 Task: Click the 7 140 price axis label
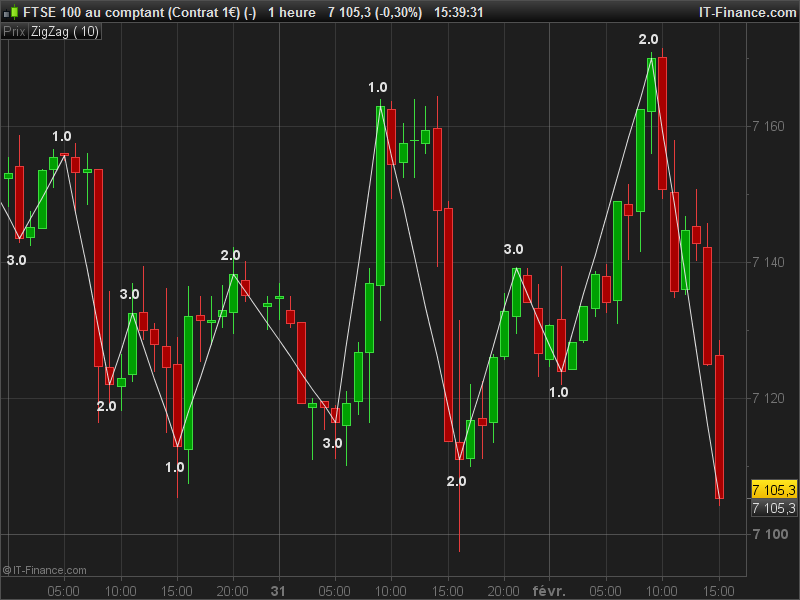[x=768, y=262]
